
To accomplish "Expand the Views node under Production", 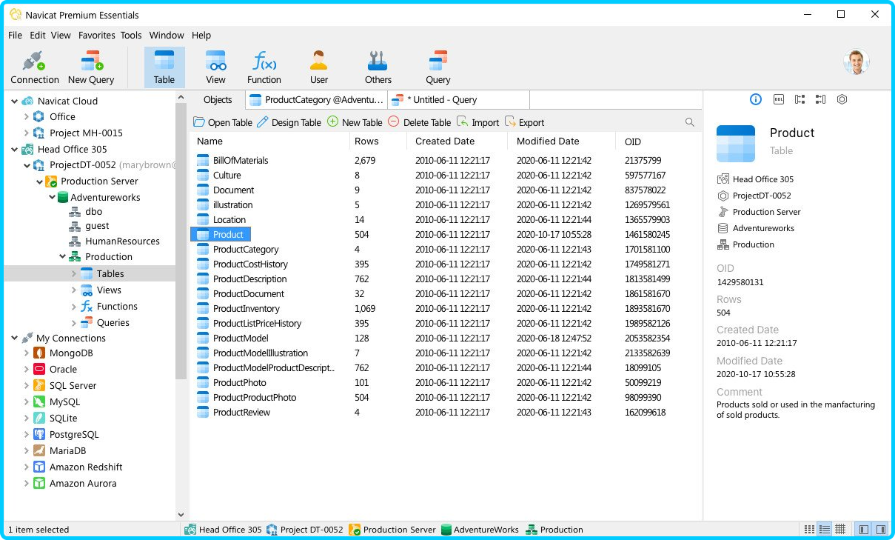I will pyautogui.click(x=74, y=290).
